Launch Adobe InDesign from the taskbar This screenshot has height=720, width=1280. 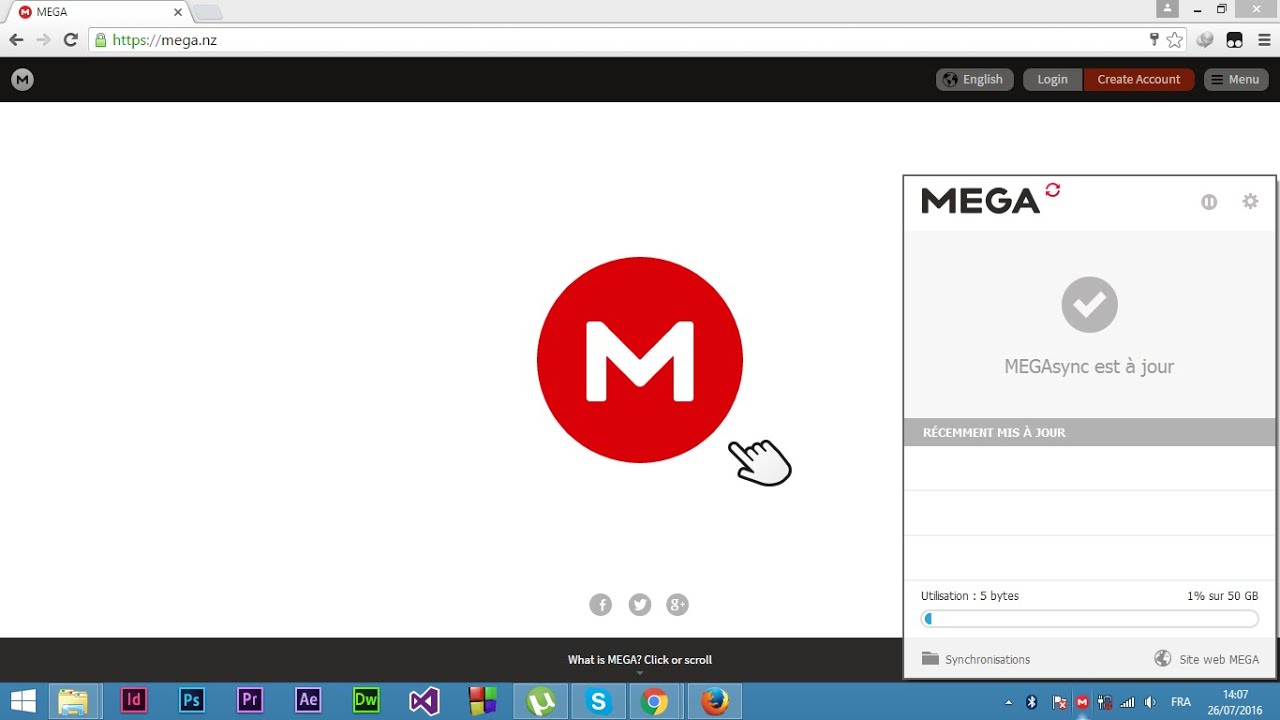coord(133,701)
